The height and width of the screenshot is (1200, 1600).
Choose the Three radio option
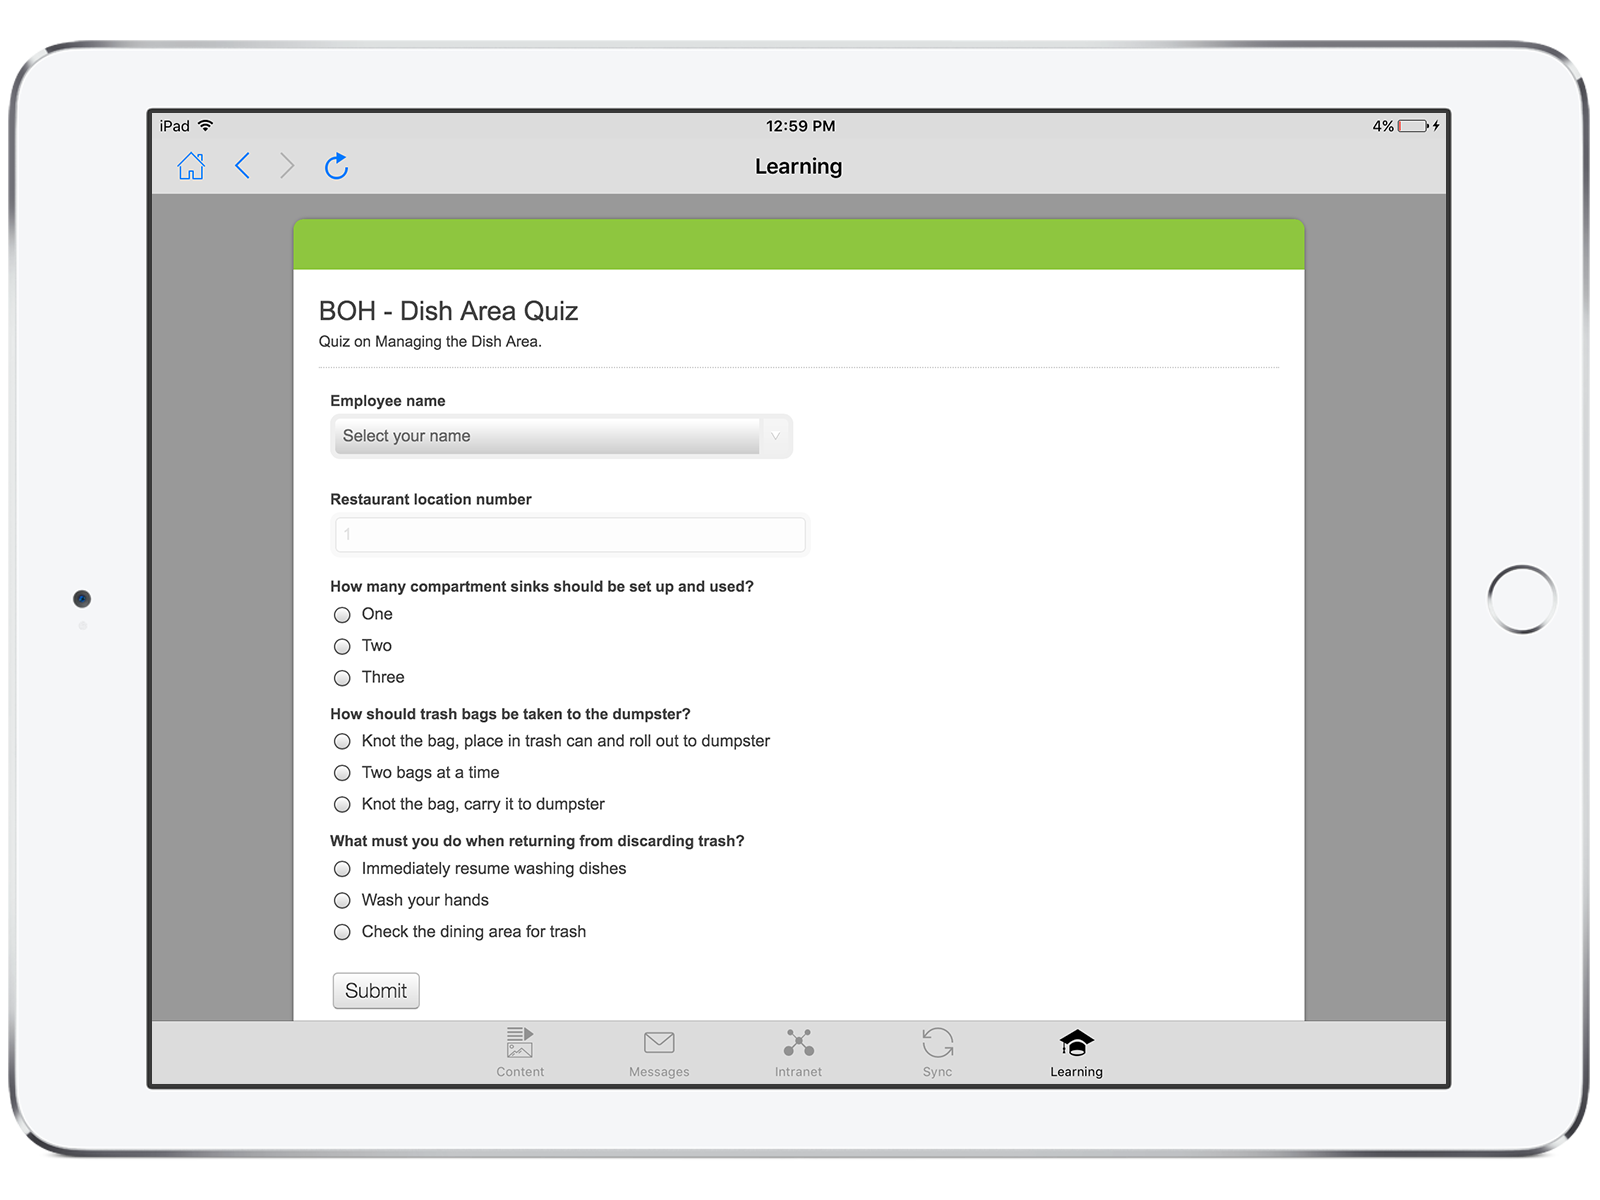[x=342, y=678]
